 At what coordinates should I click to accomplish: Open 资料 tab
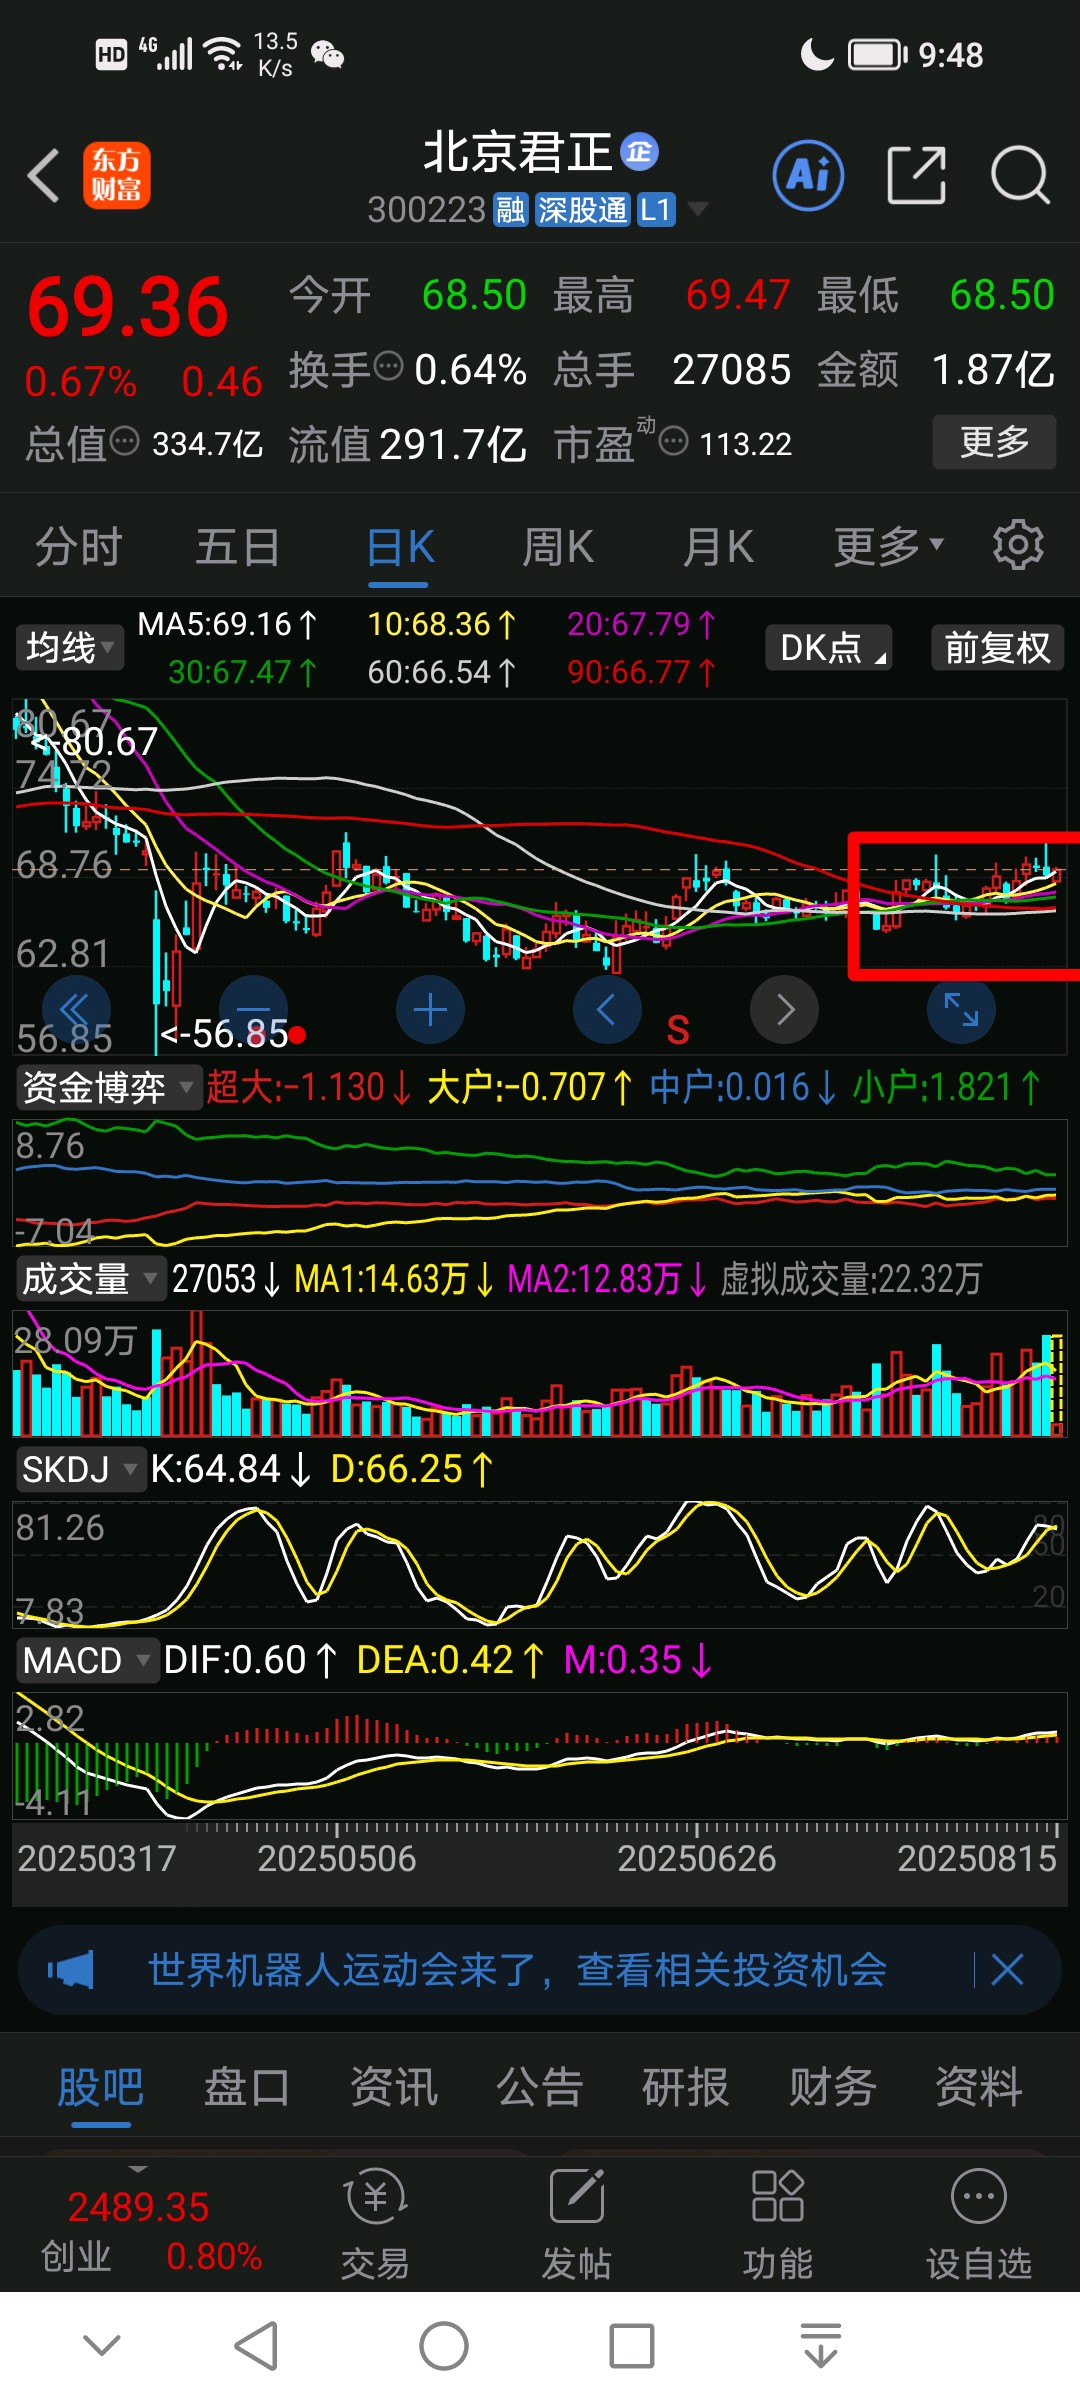click(x=979, y=2087)
